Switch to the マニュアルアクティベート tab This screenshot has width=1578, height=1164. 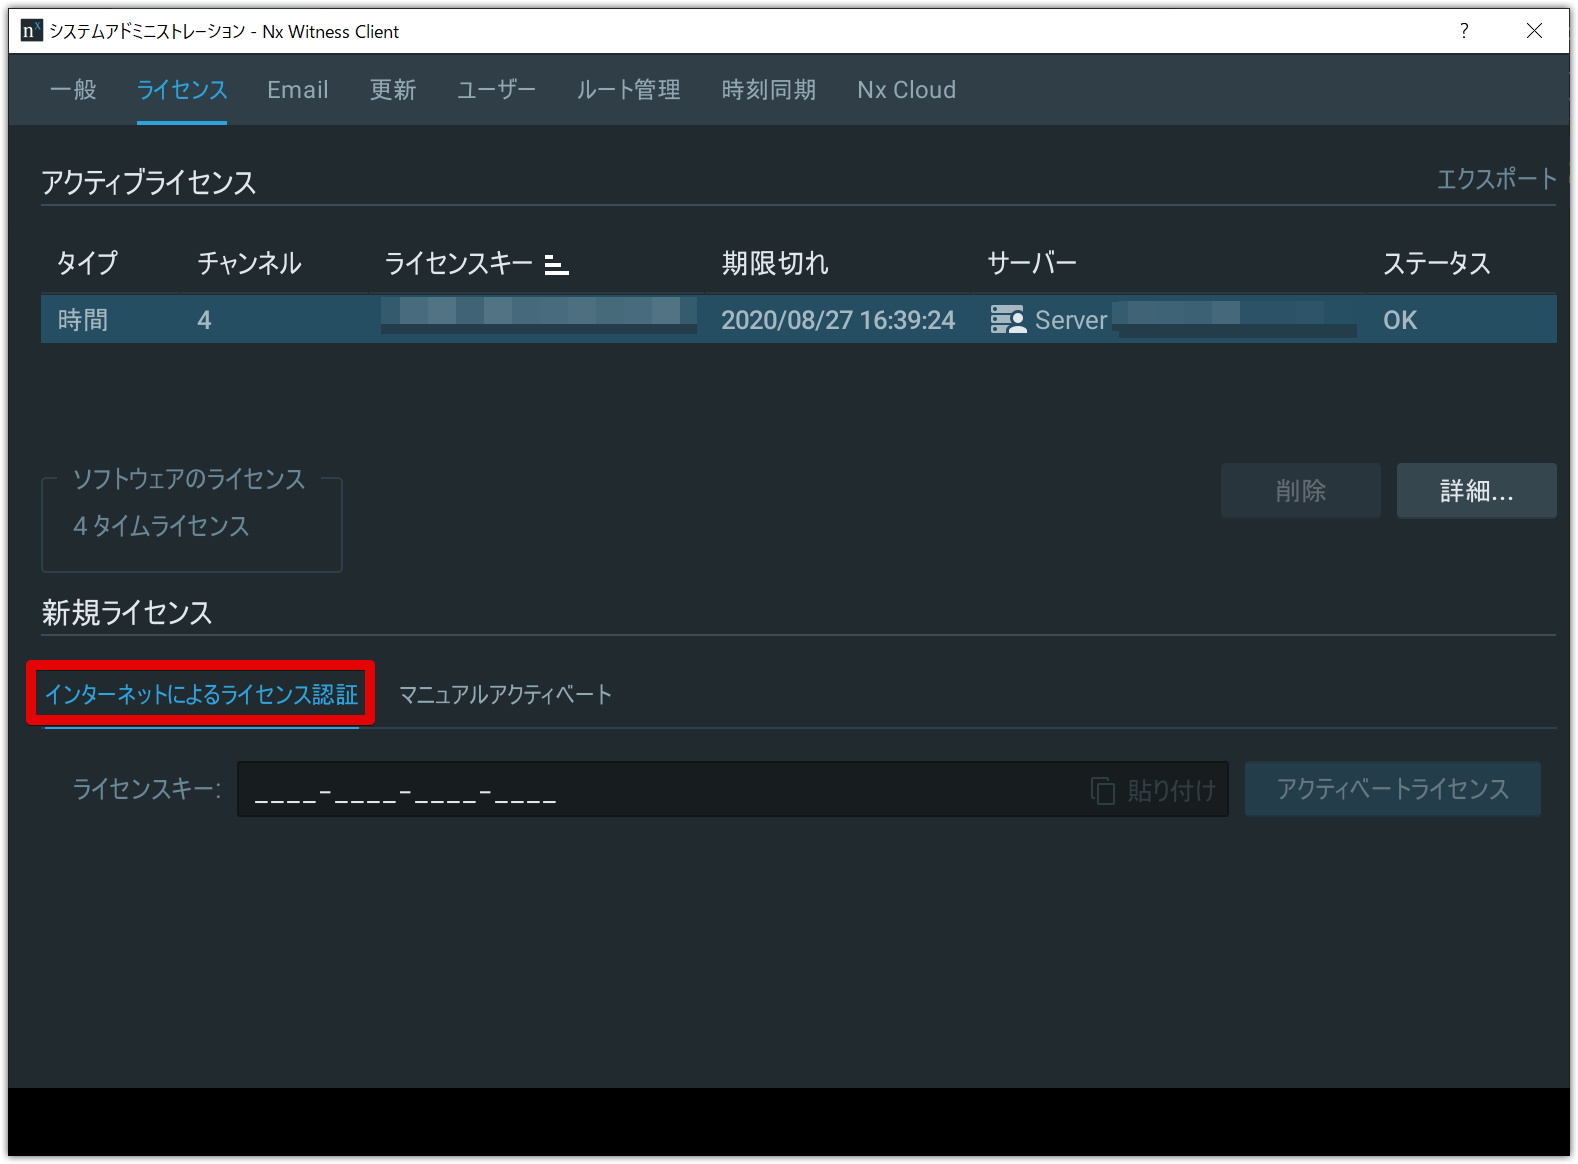tap(505, 694)
